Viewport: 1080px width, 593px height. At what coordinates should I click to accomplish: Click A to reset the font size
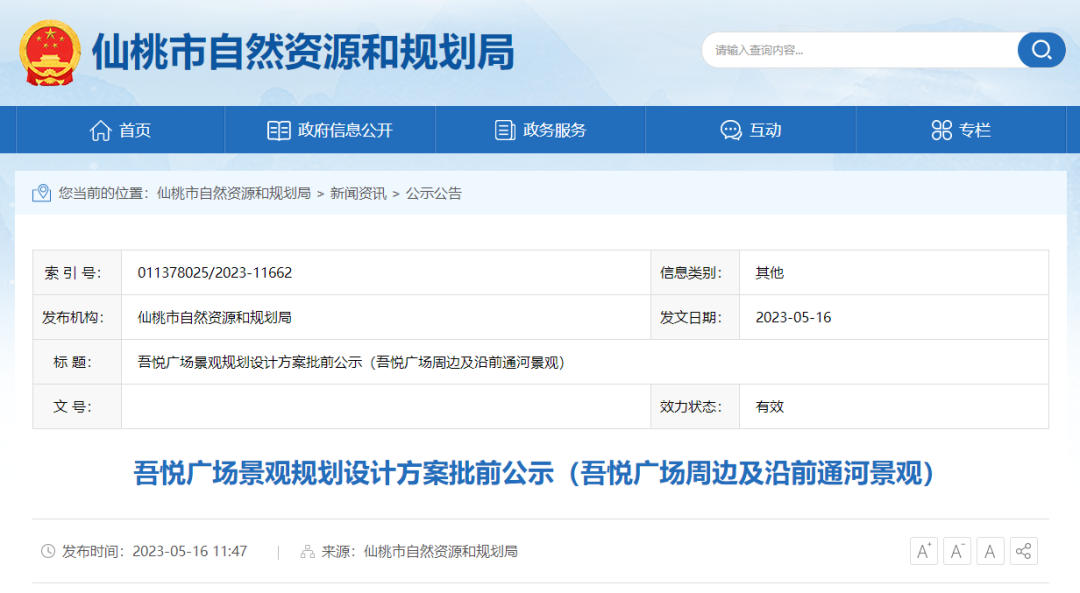pos(989,551)
